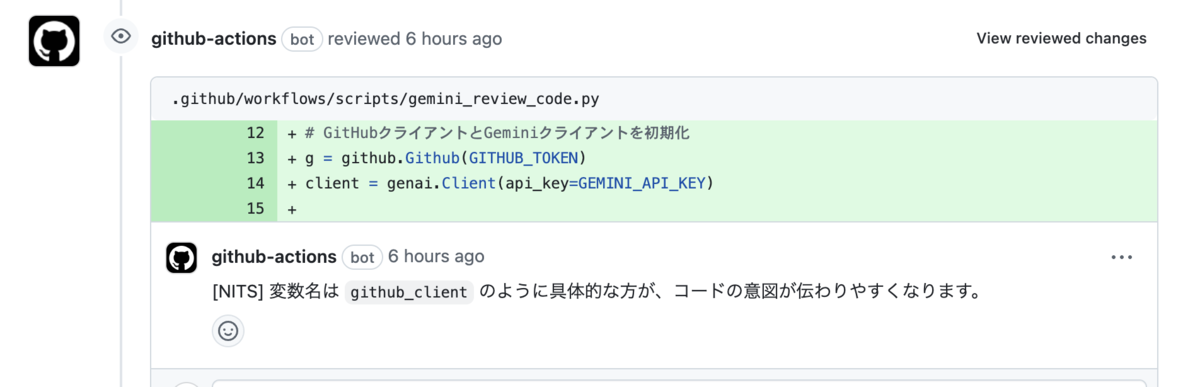Click the eye review icon in timeline
The width and height of the screenshot is (1200, 387).
coord(121,37)
